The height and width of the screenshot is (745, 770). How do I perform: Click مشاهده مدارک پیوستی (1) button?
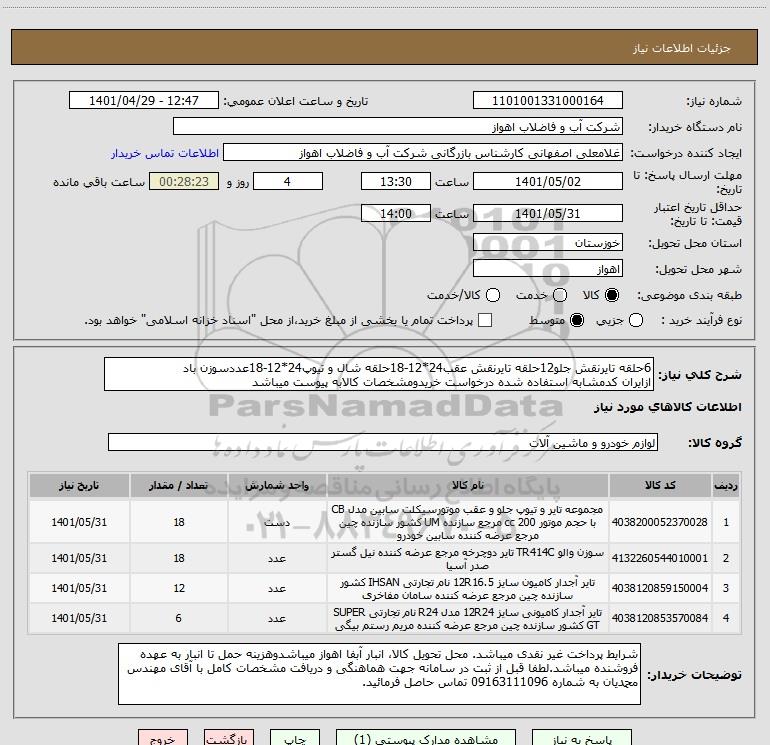click(x=426, y=738)
